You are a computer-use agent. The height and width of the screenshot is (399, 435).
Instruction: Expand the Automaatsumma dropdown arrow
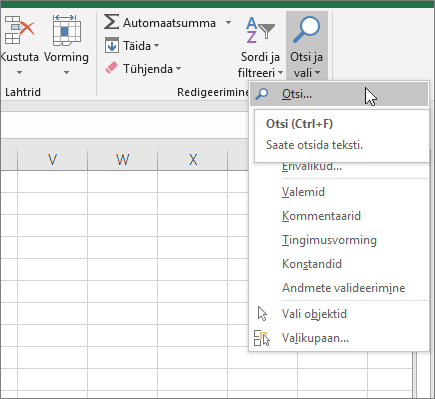[x=228, y=23]
